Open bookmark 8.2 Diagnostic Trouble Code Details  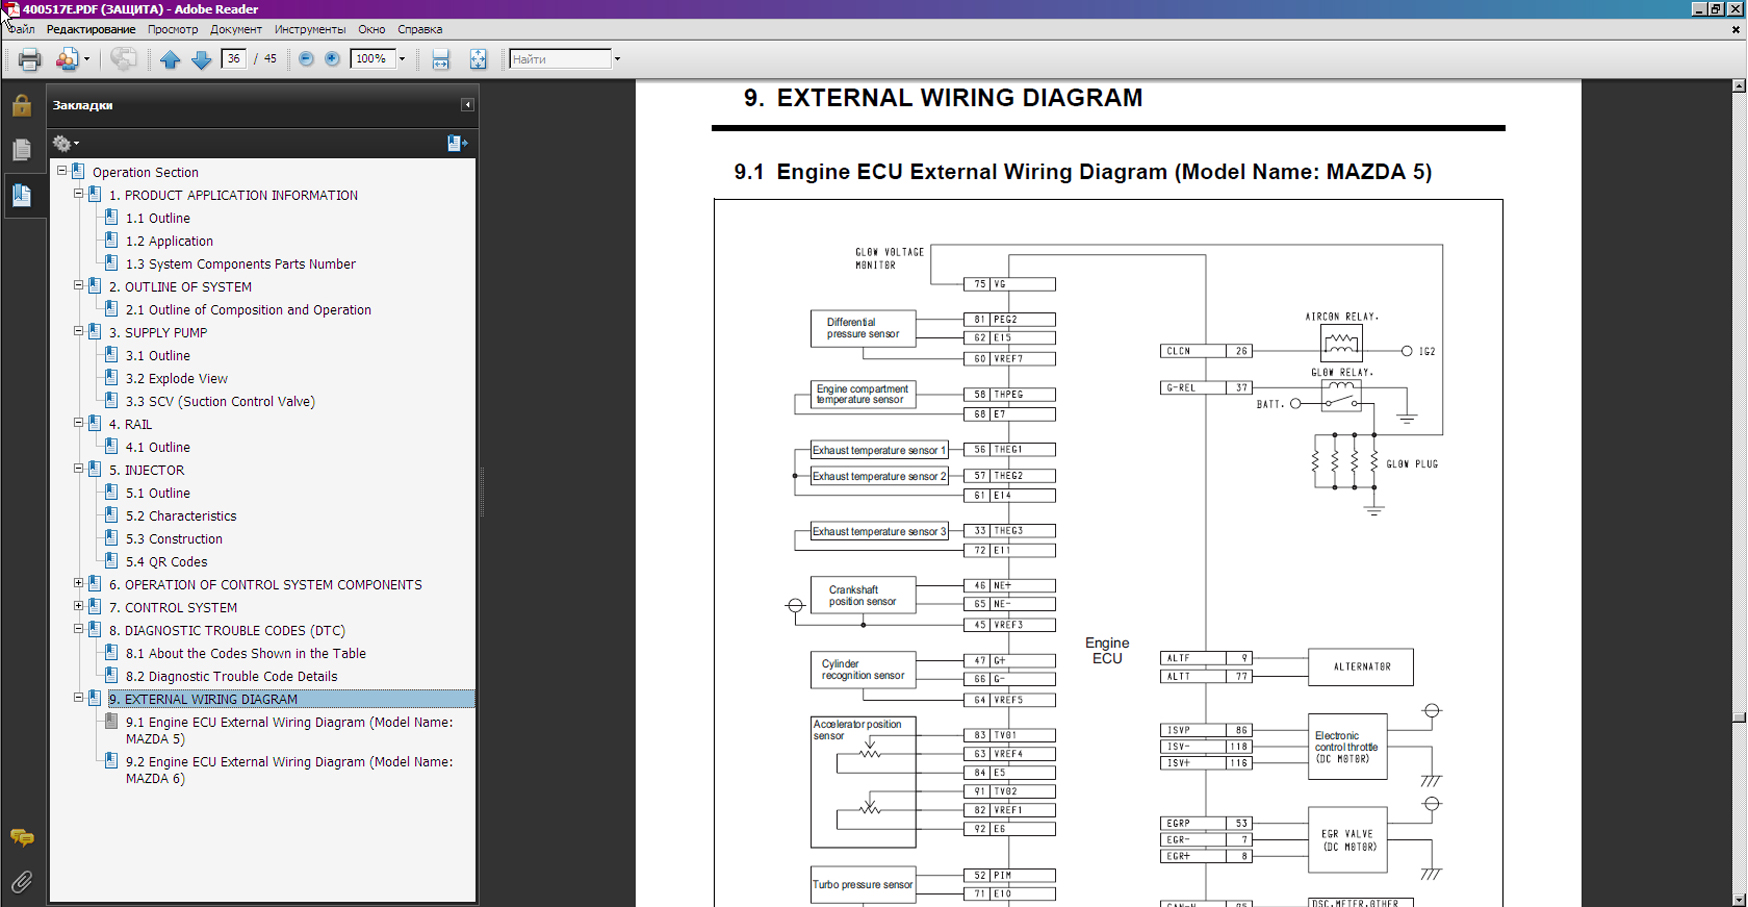point(231,676)
